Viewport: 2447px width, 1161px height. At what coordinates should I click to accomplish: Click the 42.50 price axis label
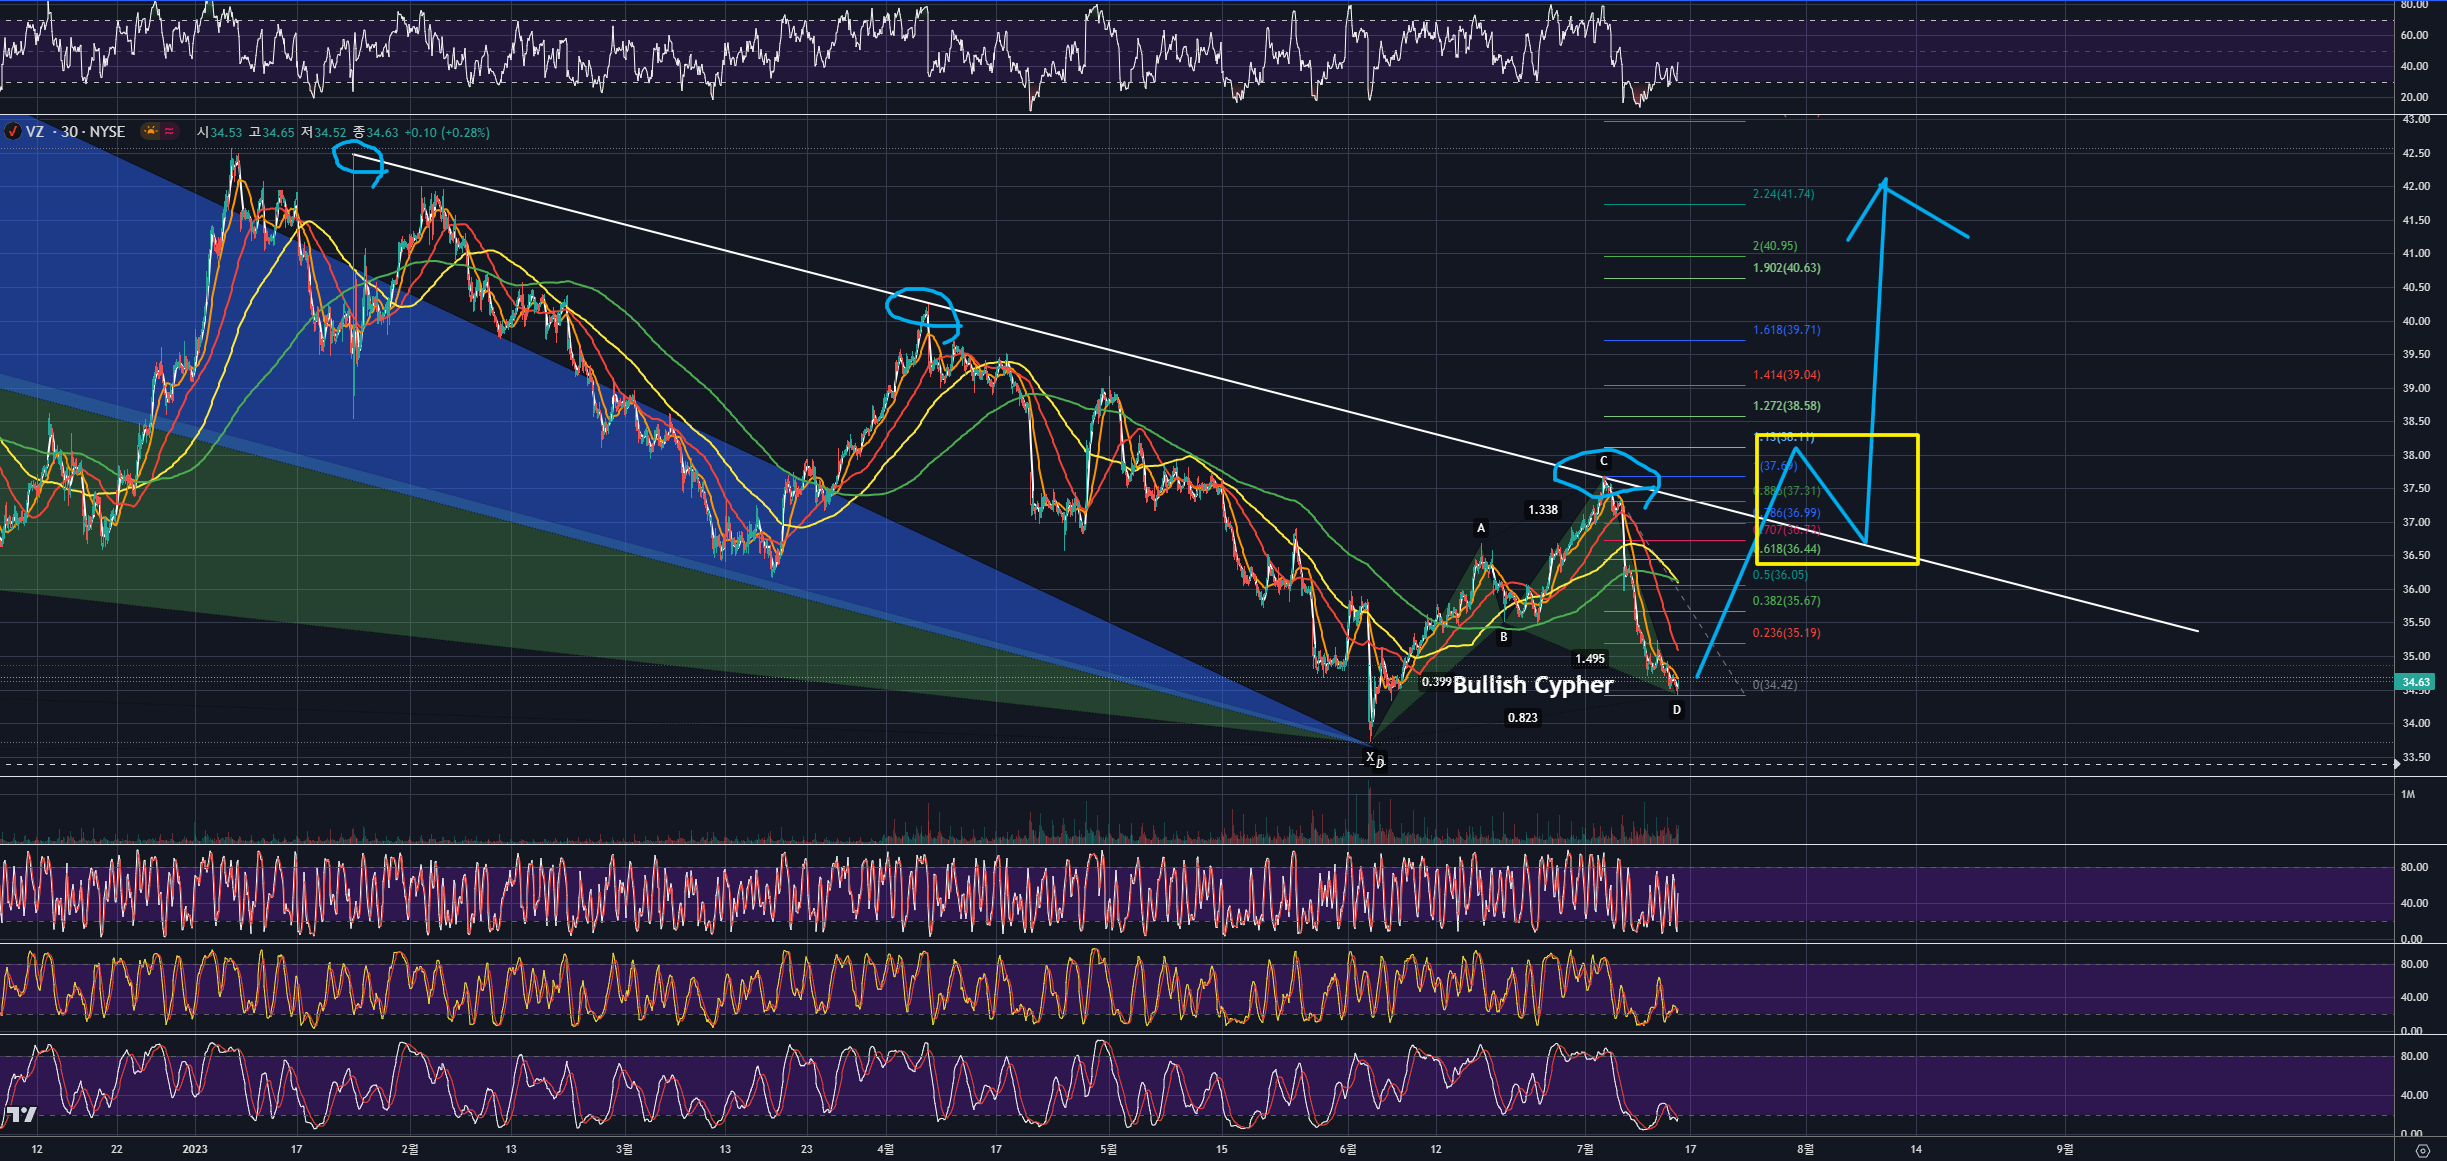pos(2415,153)
